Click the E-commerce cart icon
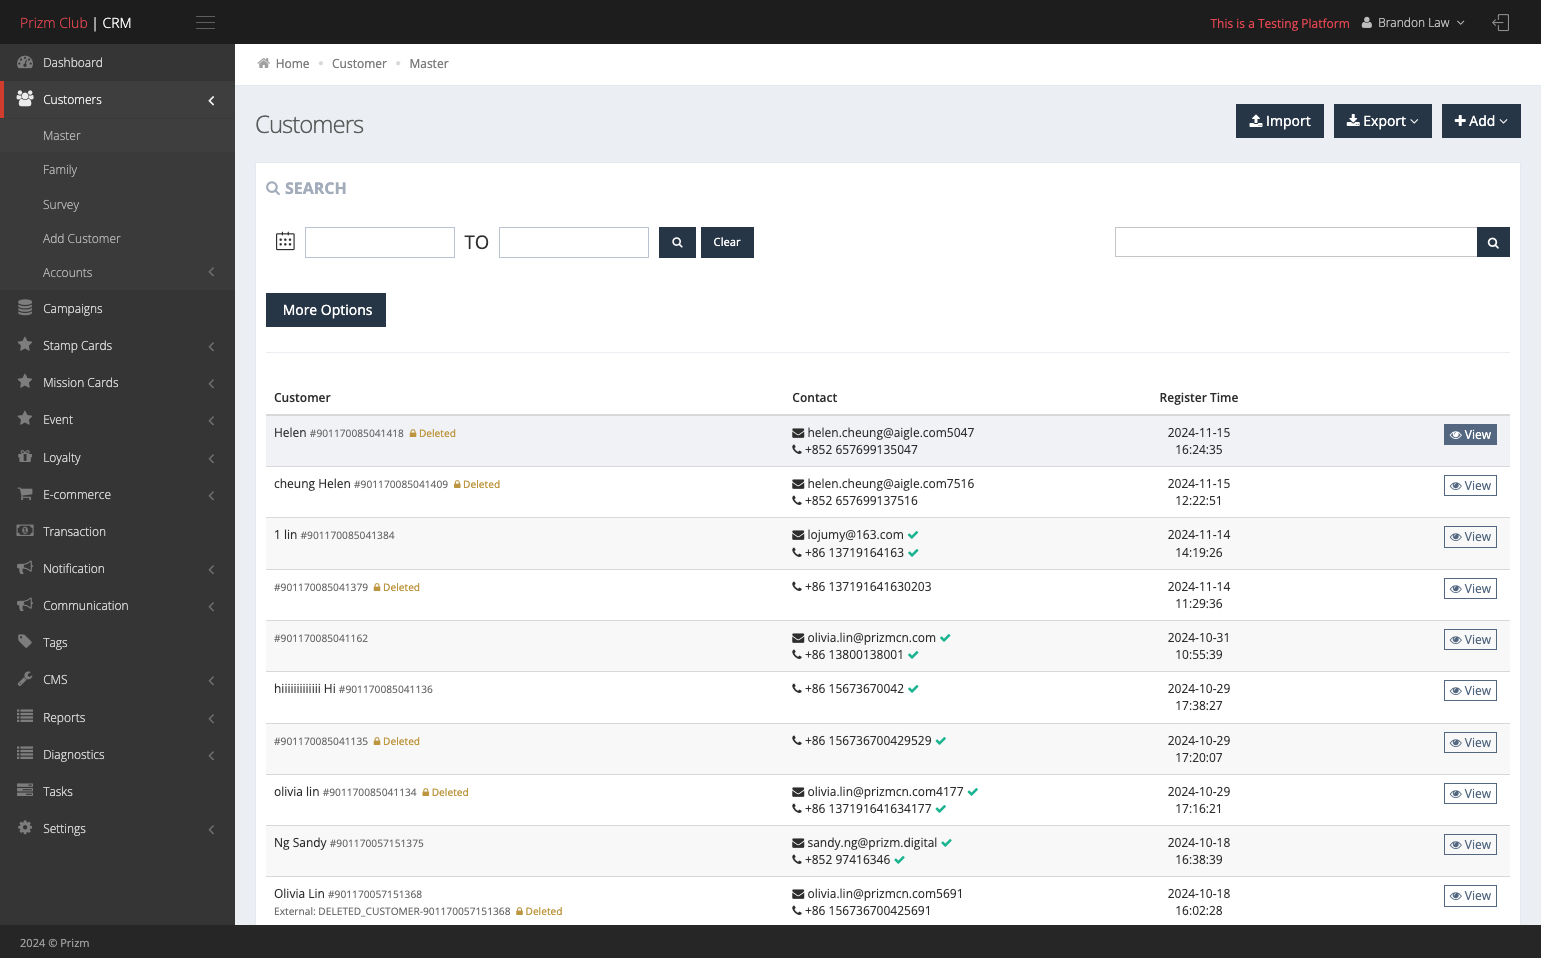 coord(25,494)
